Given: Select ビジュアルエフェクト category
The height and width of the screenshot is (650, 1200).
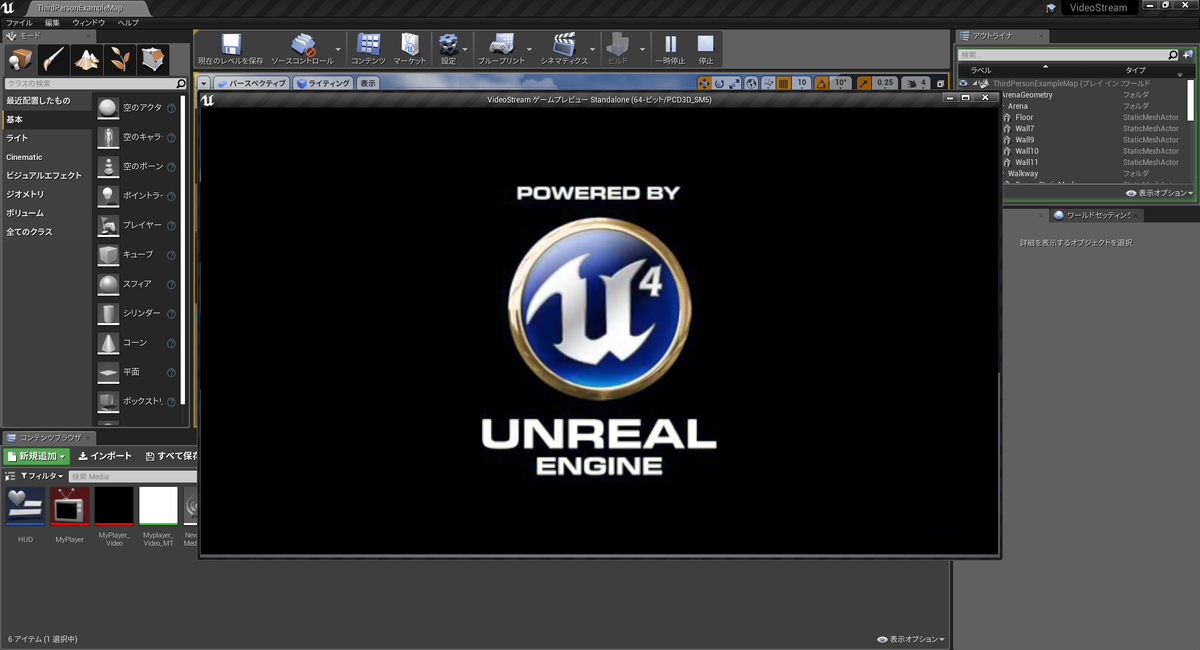Looking at the screenshot, I should [47, 175].
